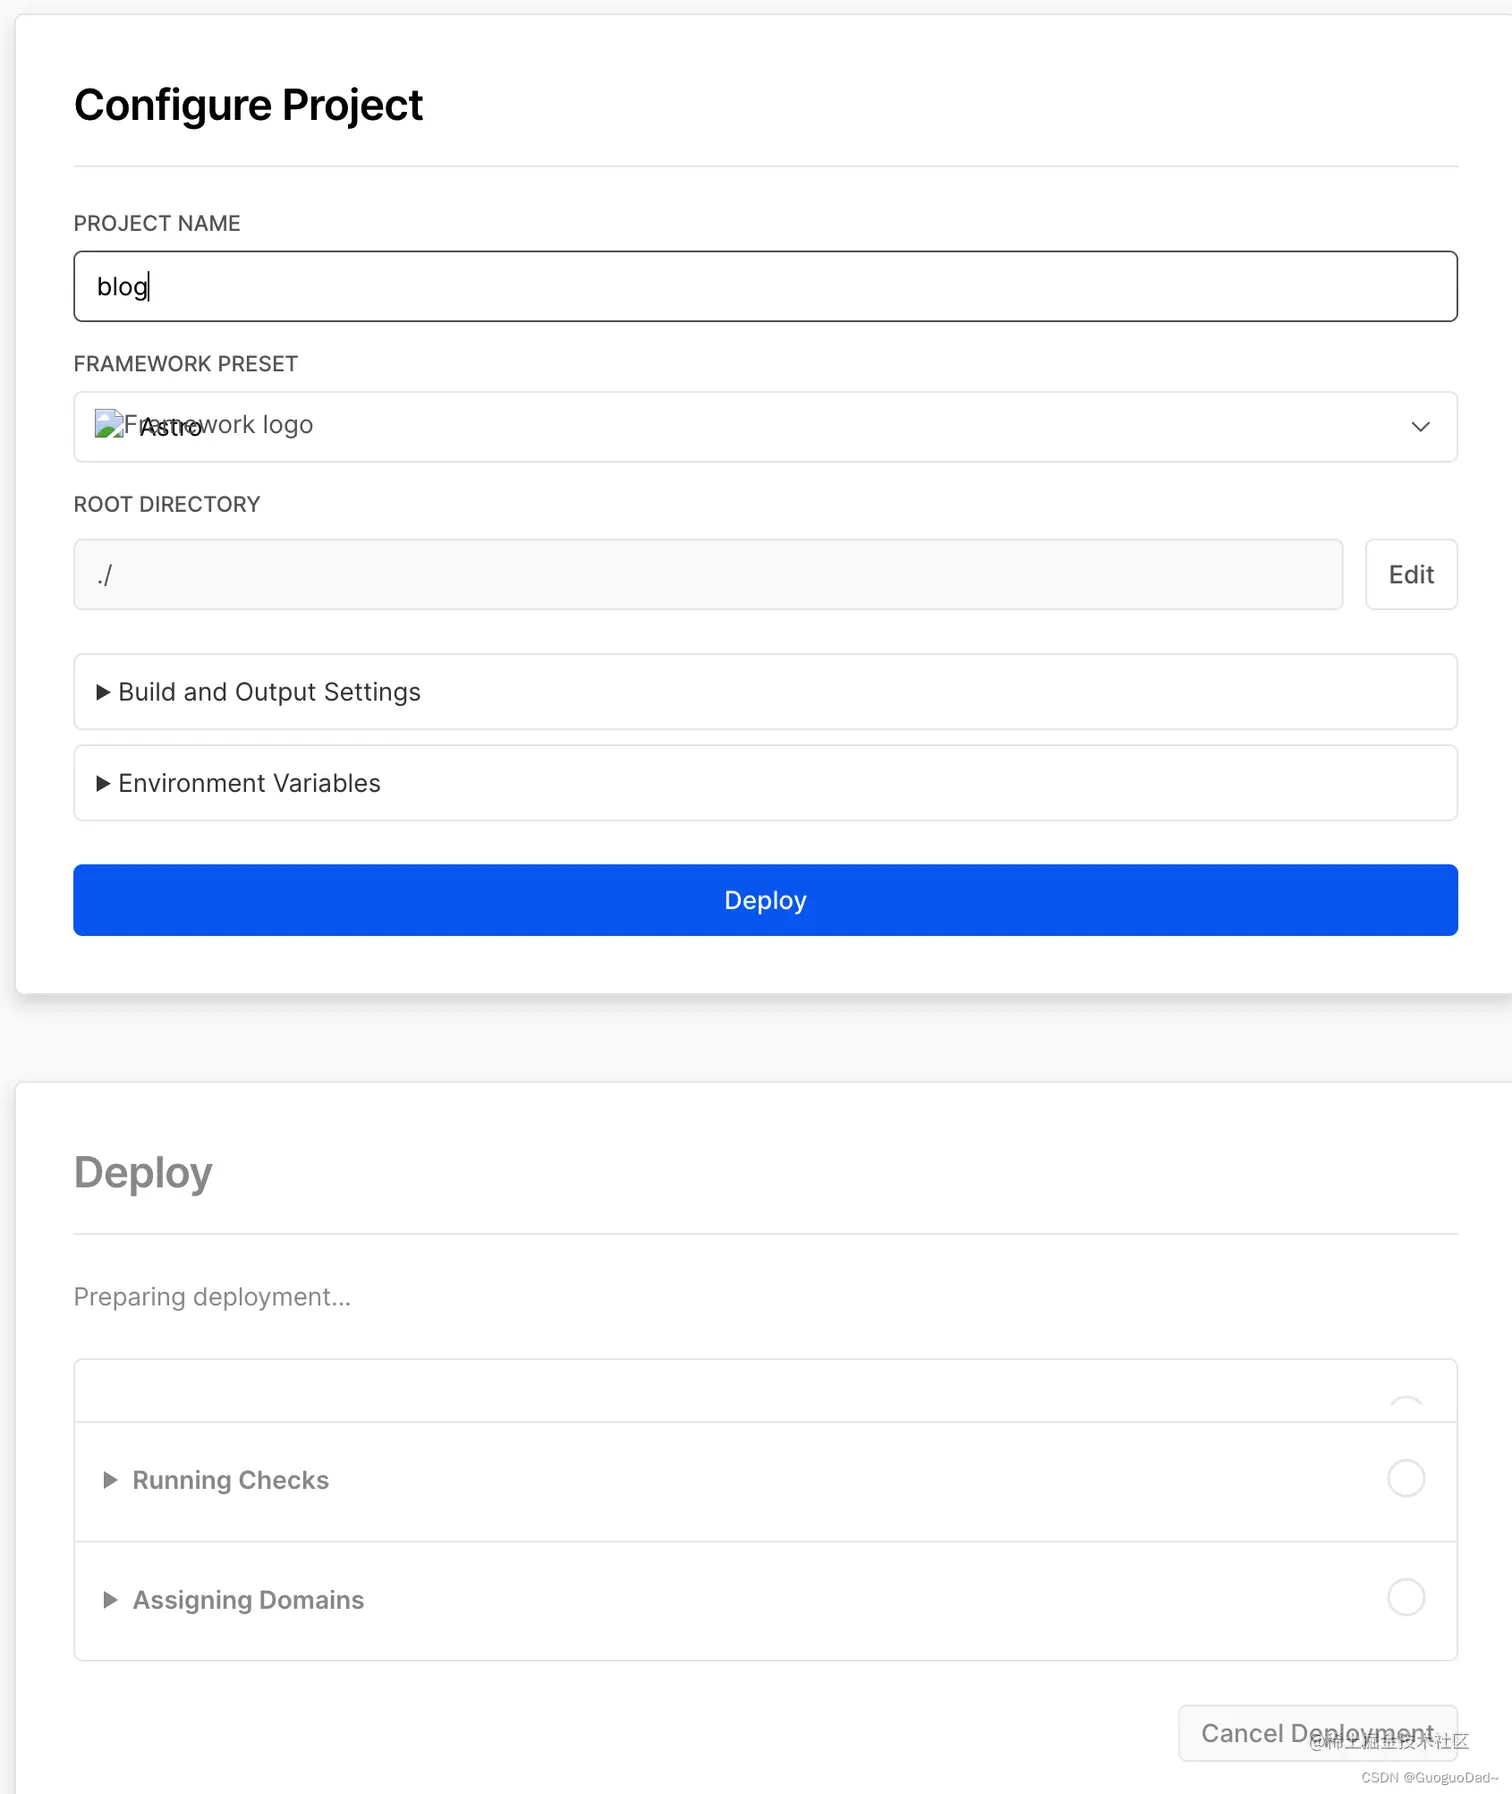Click the triangle beside Environment Variables
Image resolution: width=1512 pixels, height=1794 pixels.
[x=103, y=783]
